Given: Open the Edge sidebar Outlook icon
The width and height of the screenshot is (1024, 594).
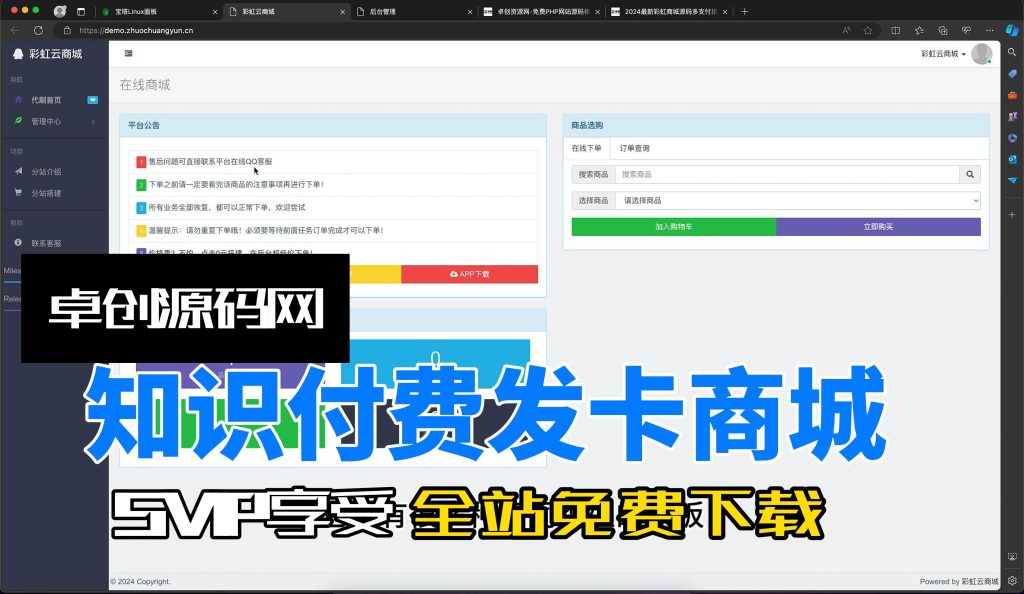Looking at the screenshot, I should 1012,159.
